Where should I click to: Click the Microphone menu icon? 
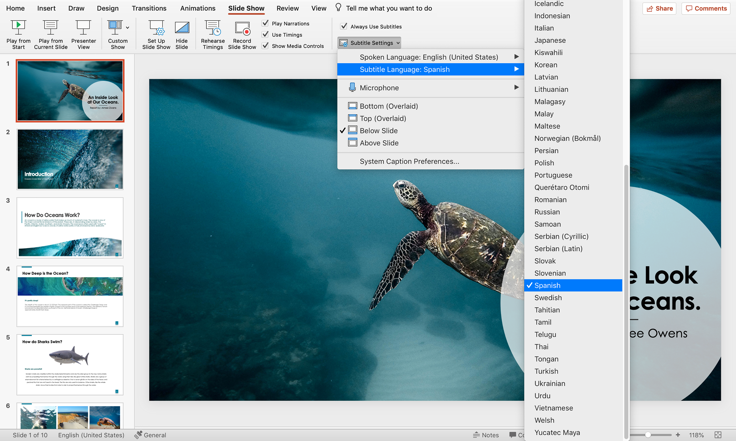point(352,87)
